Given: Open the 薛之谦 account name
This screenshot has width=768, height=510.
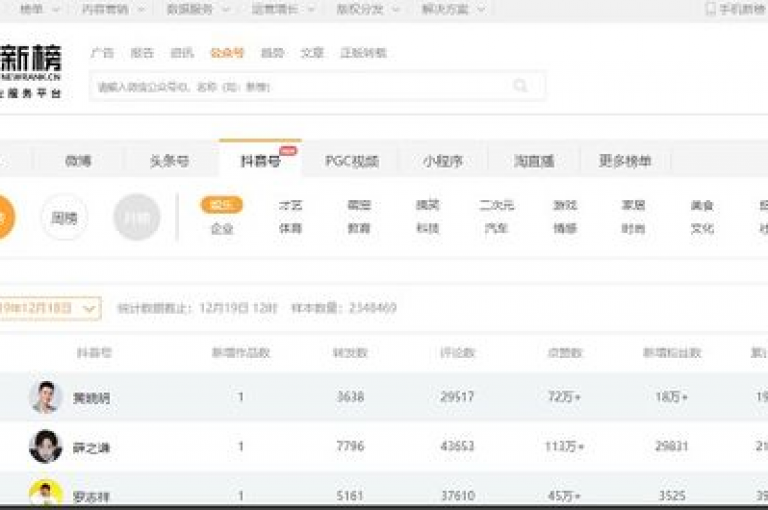Looking at the screenshot, I should click(92, 447).
